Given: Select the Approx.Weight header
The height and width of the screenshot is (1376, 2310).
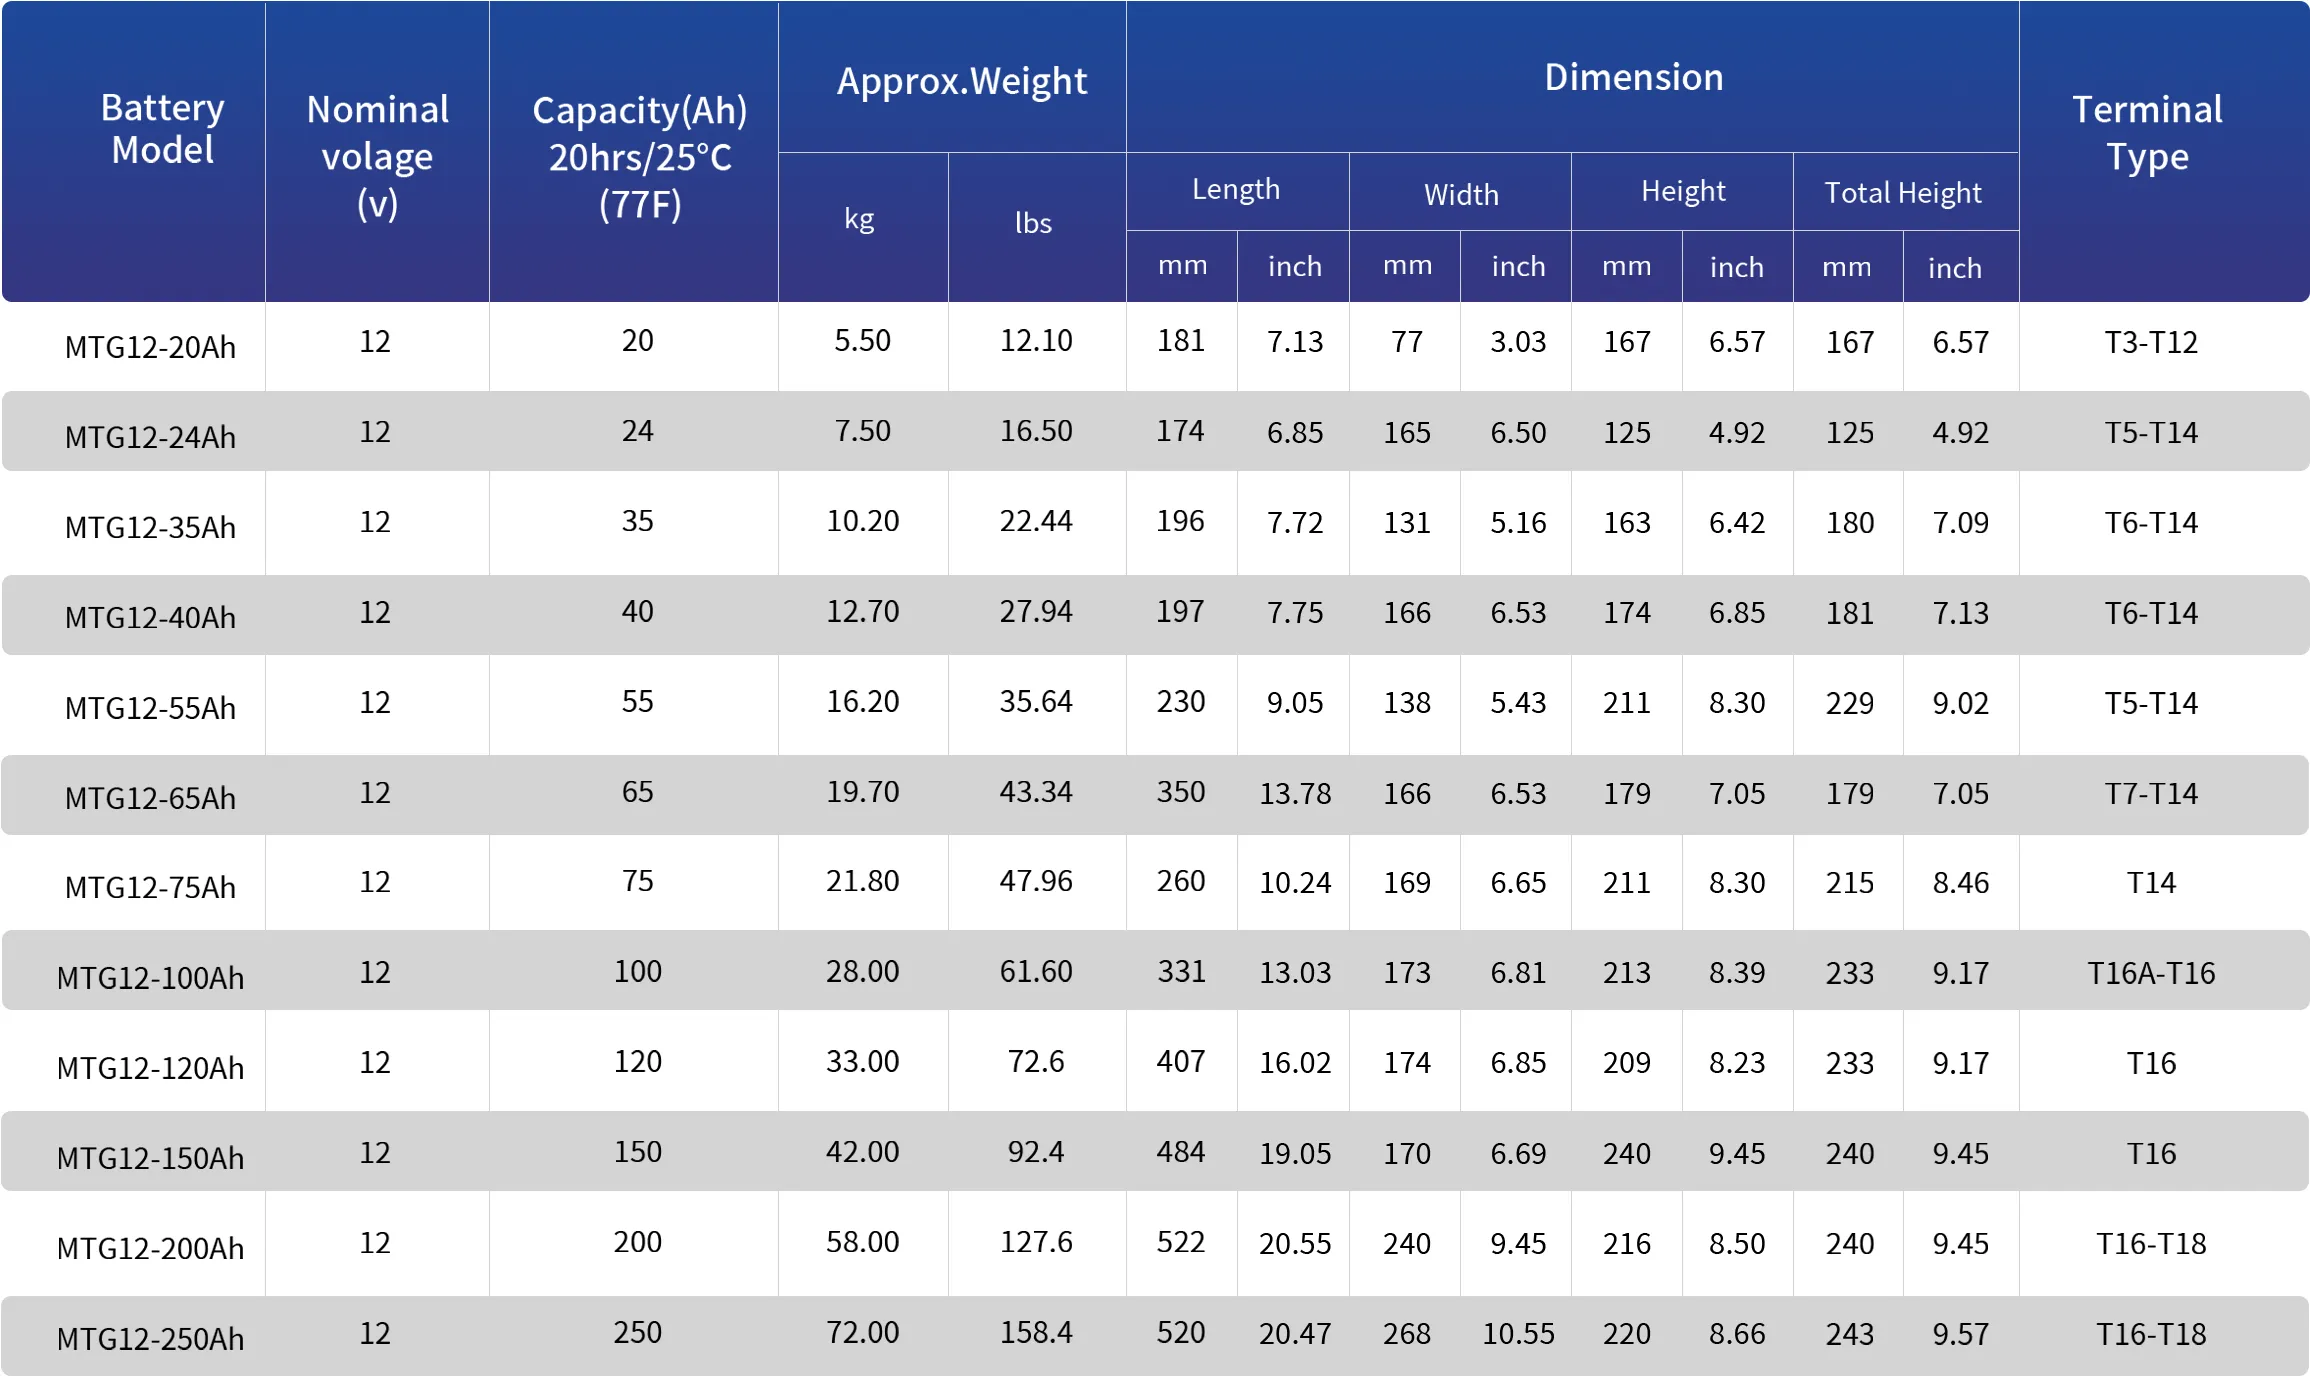Looking at the screenshot, I should 961,81.
